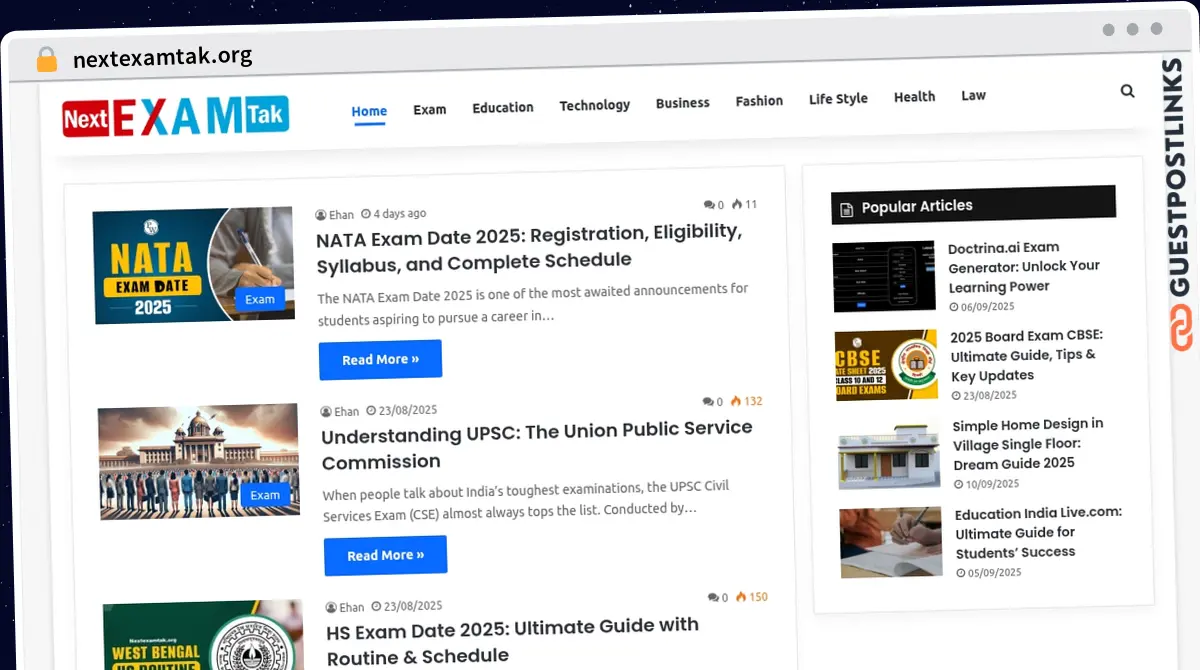Open the Simple Home Design article image
Viewport: 1200px width, 670px height.
[888, 454]
